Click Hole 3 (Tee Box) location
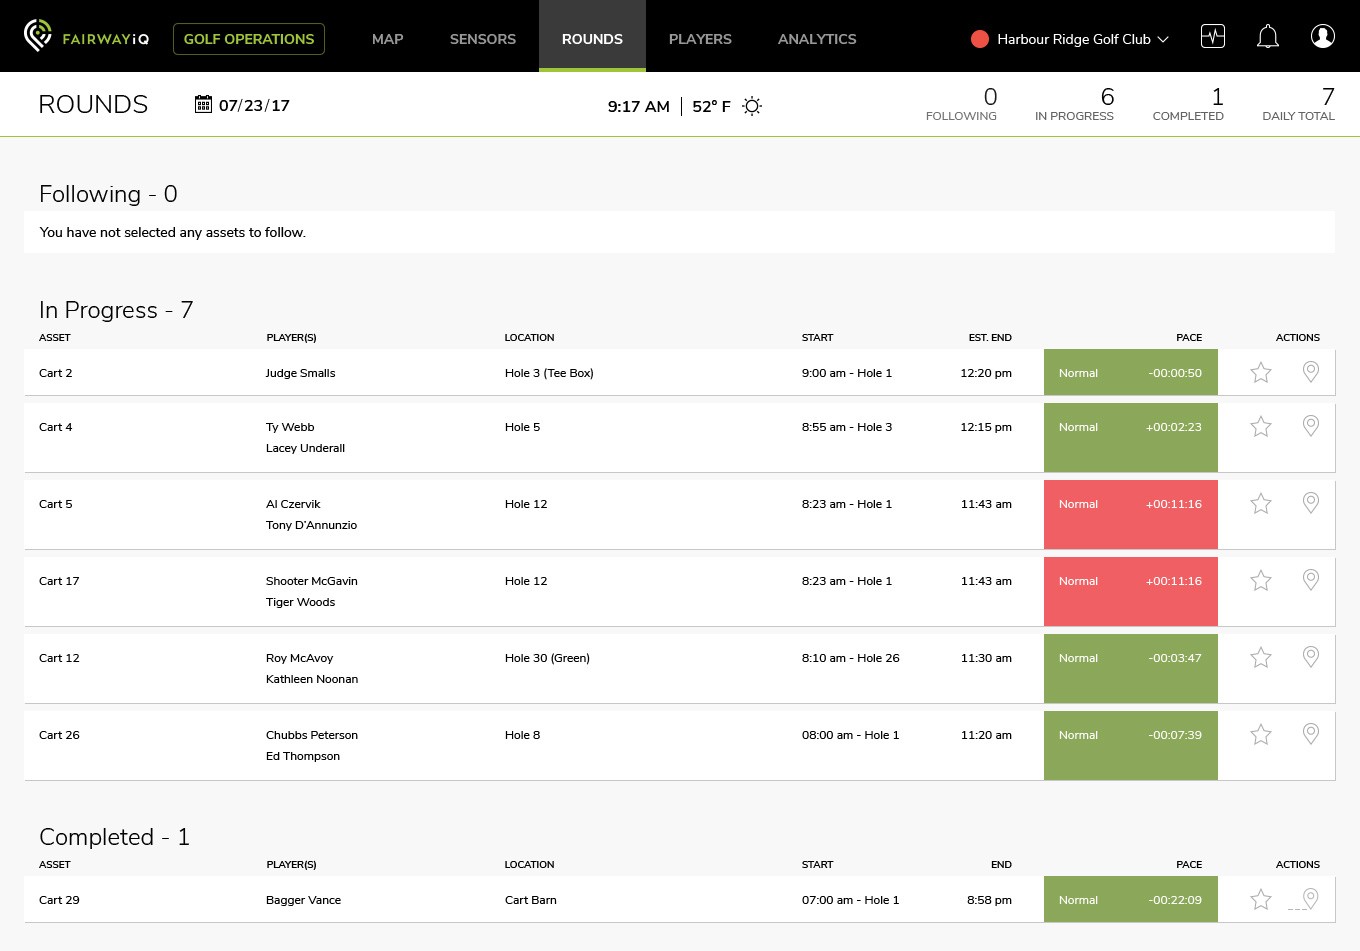The width and height of the screenshot is (1360, 951). tap(549, 373)
